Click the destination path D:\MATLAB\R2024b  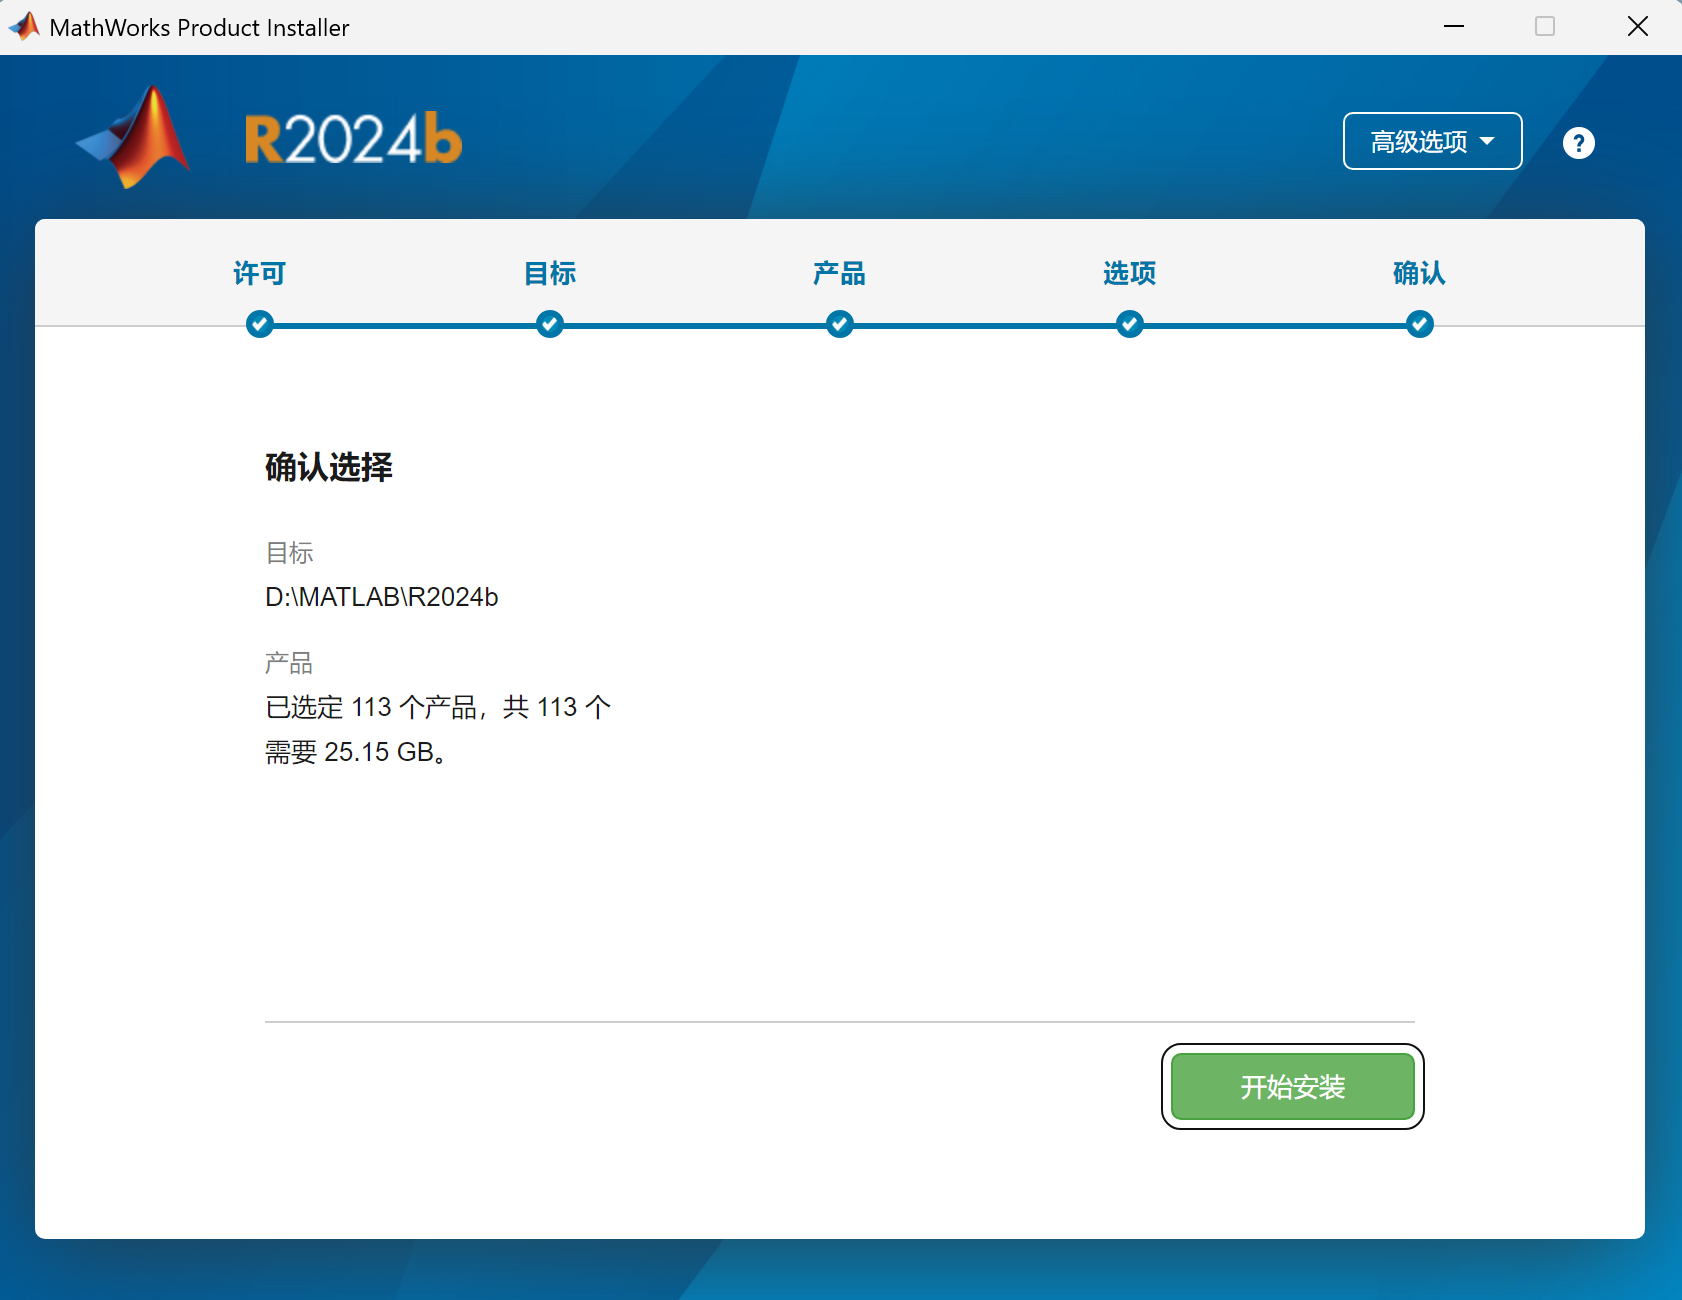[x=381, y=597]
